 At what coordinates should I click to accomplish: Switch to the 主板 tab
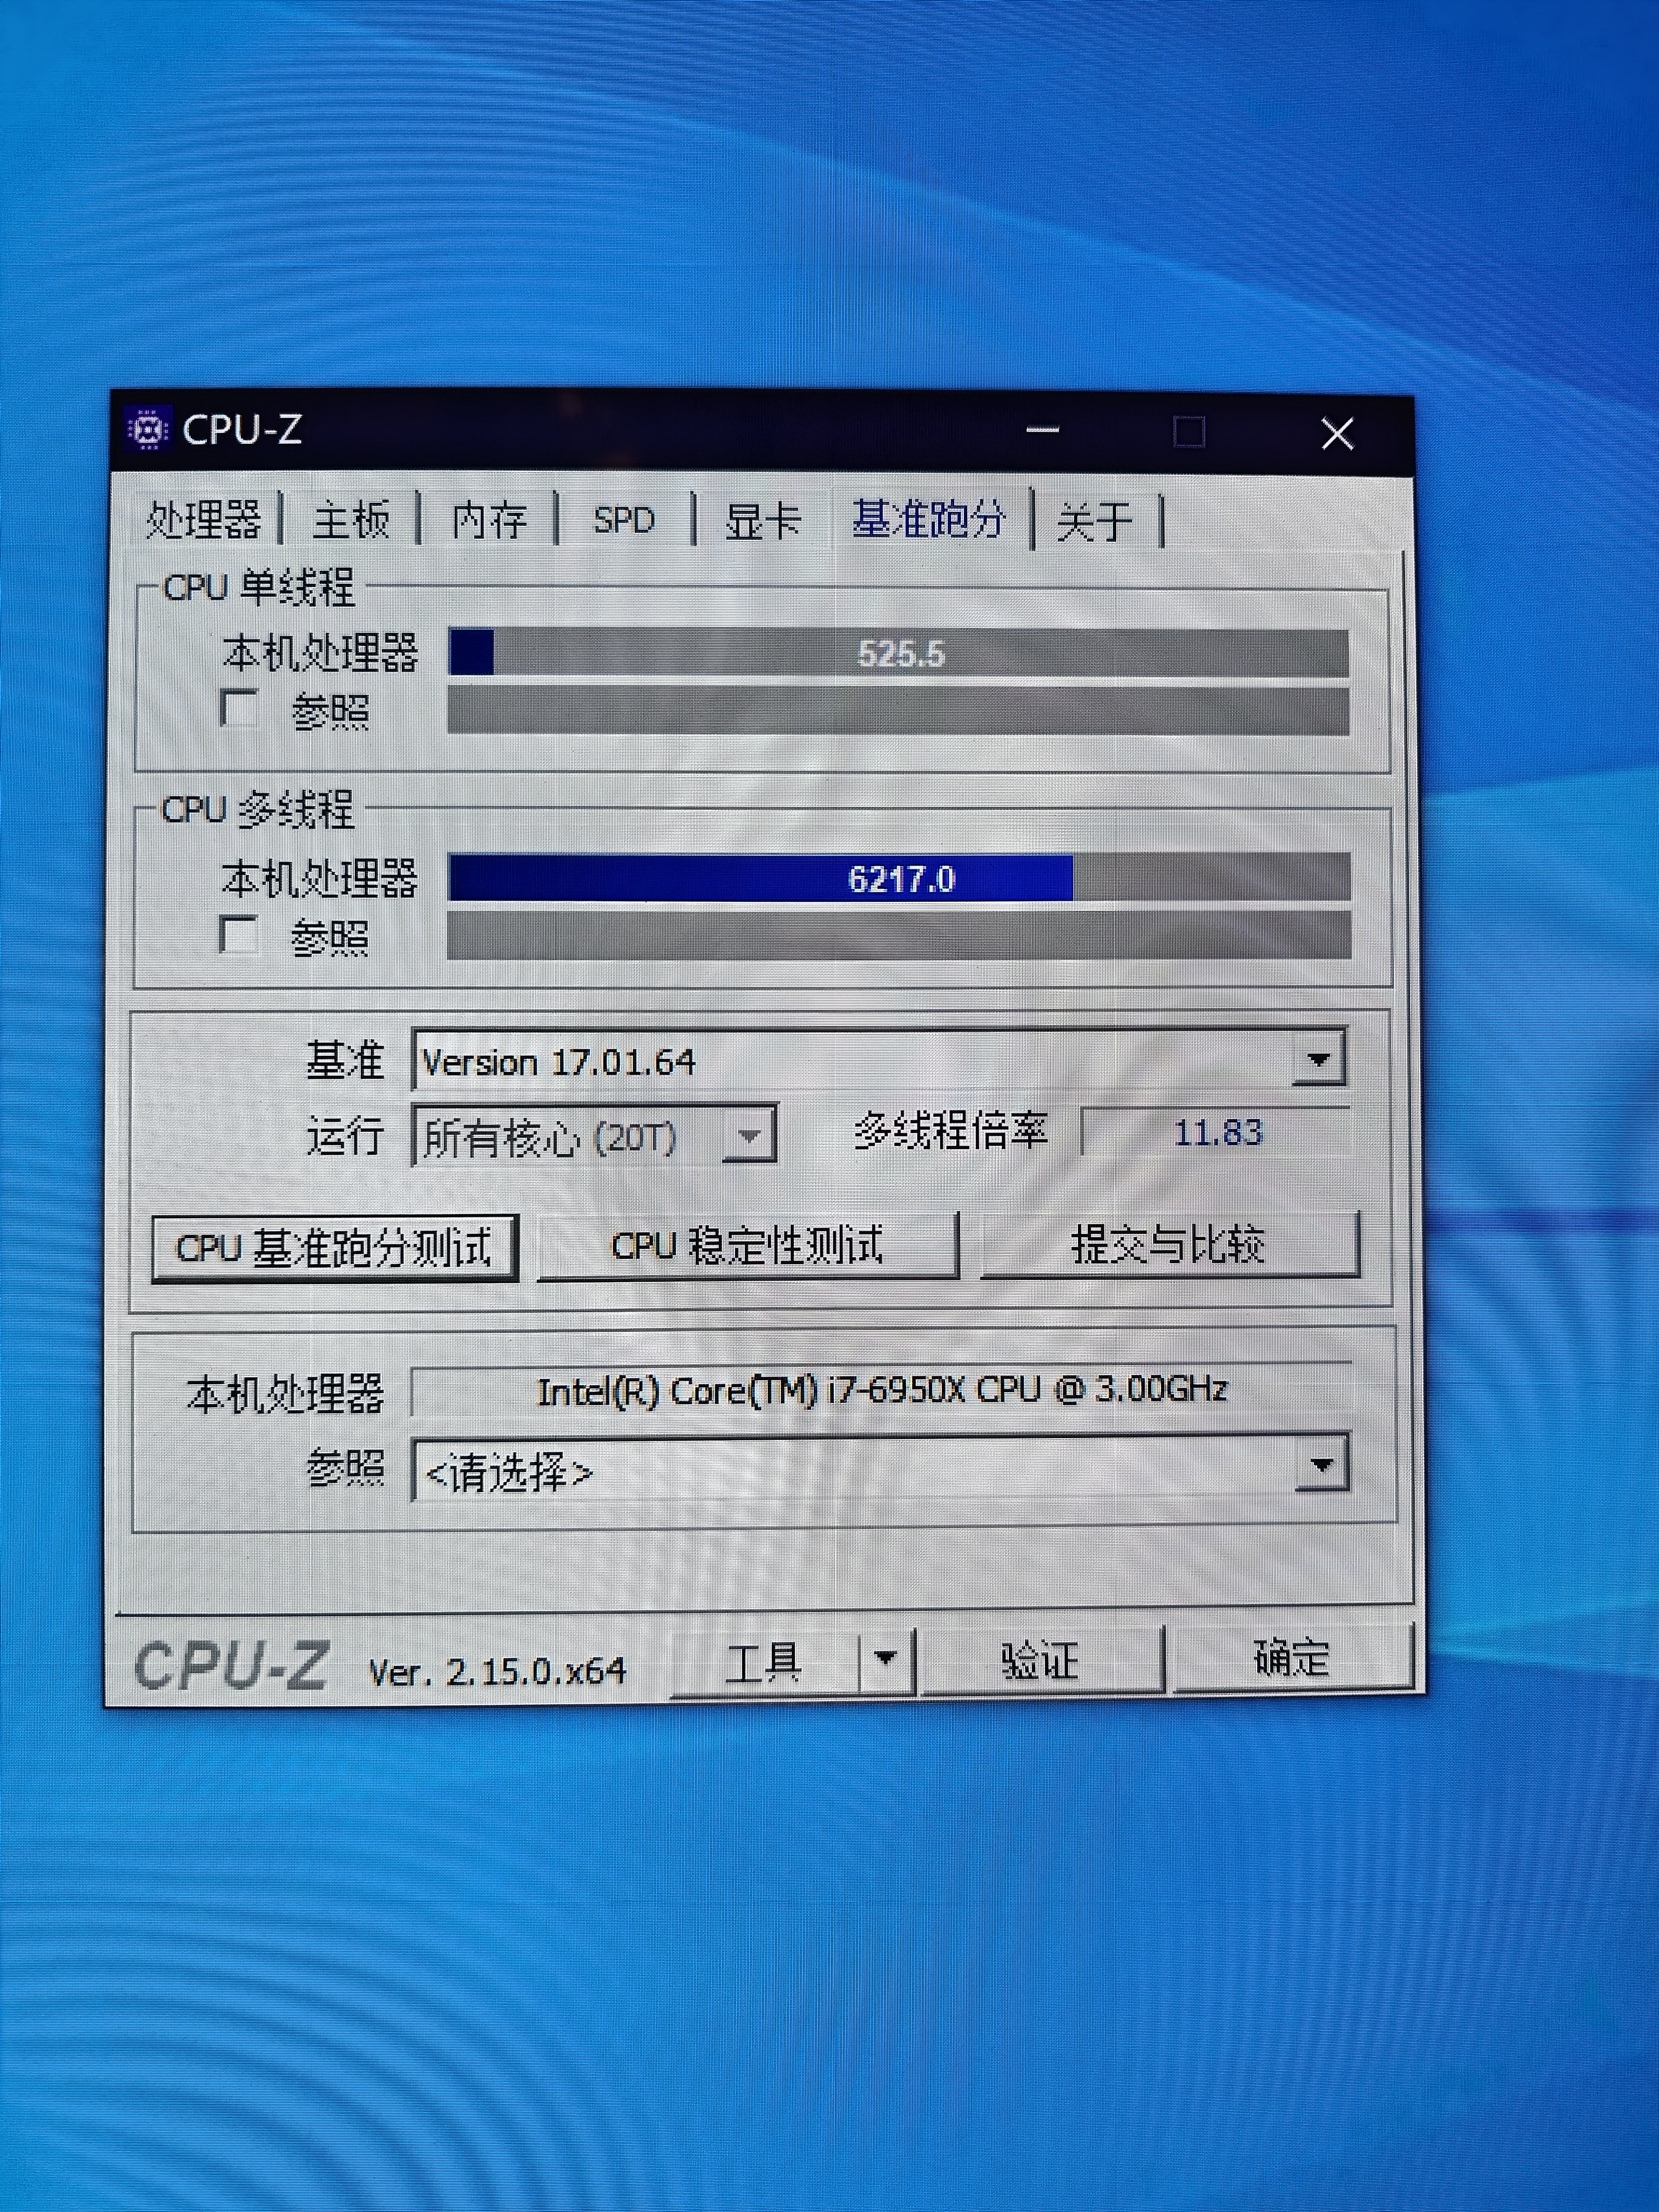351,520
